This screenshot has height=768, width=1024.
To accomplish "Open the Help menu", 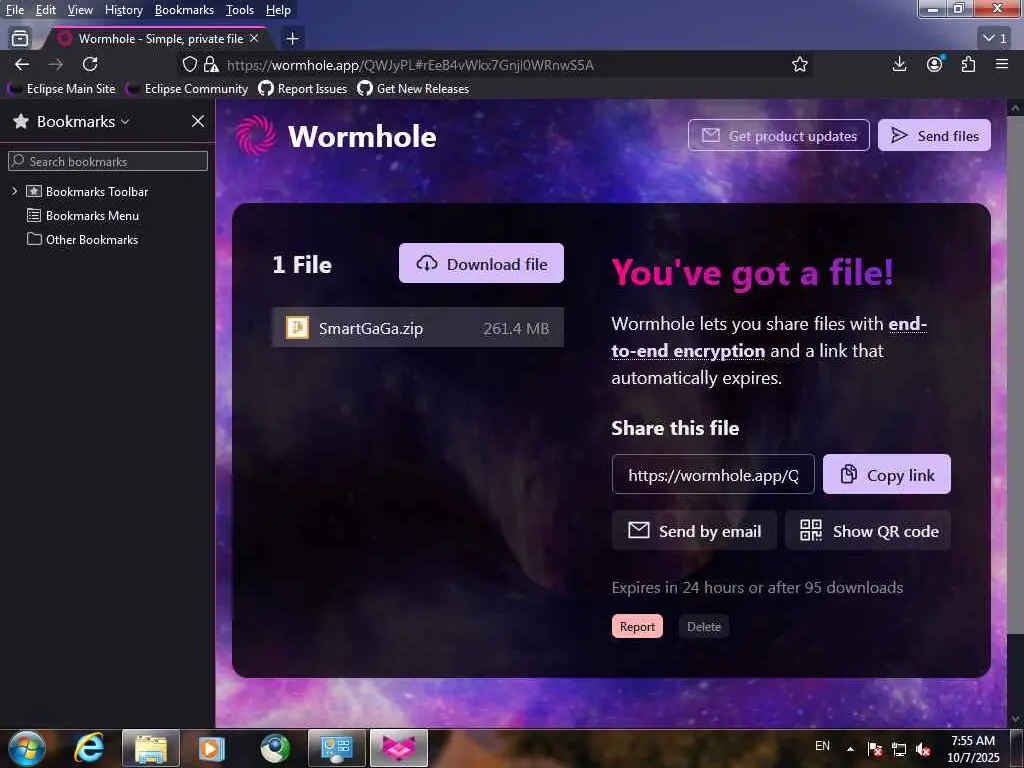I will (x=278, y=10).
